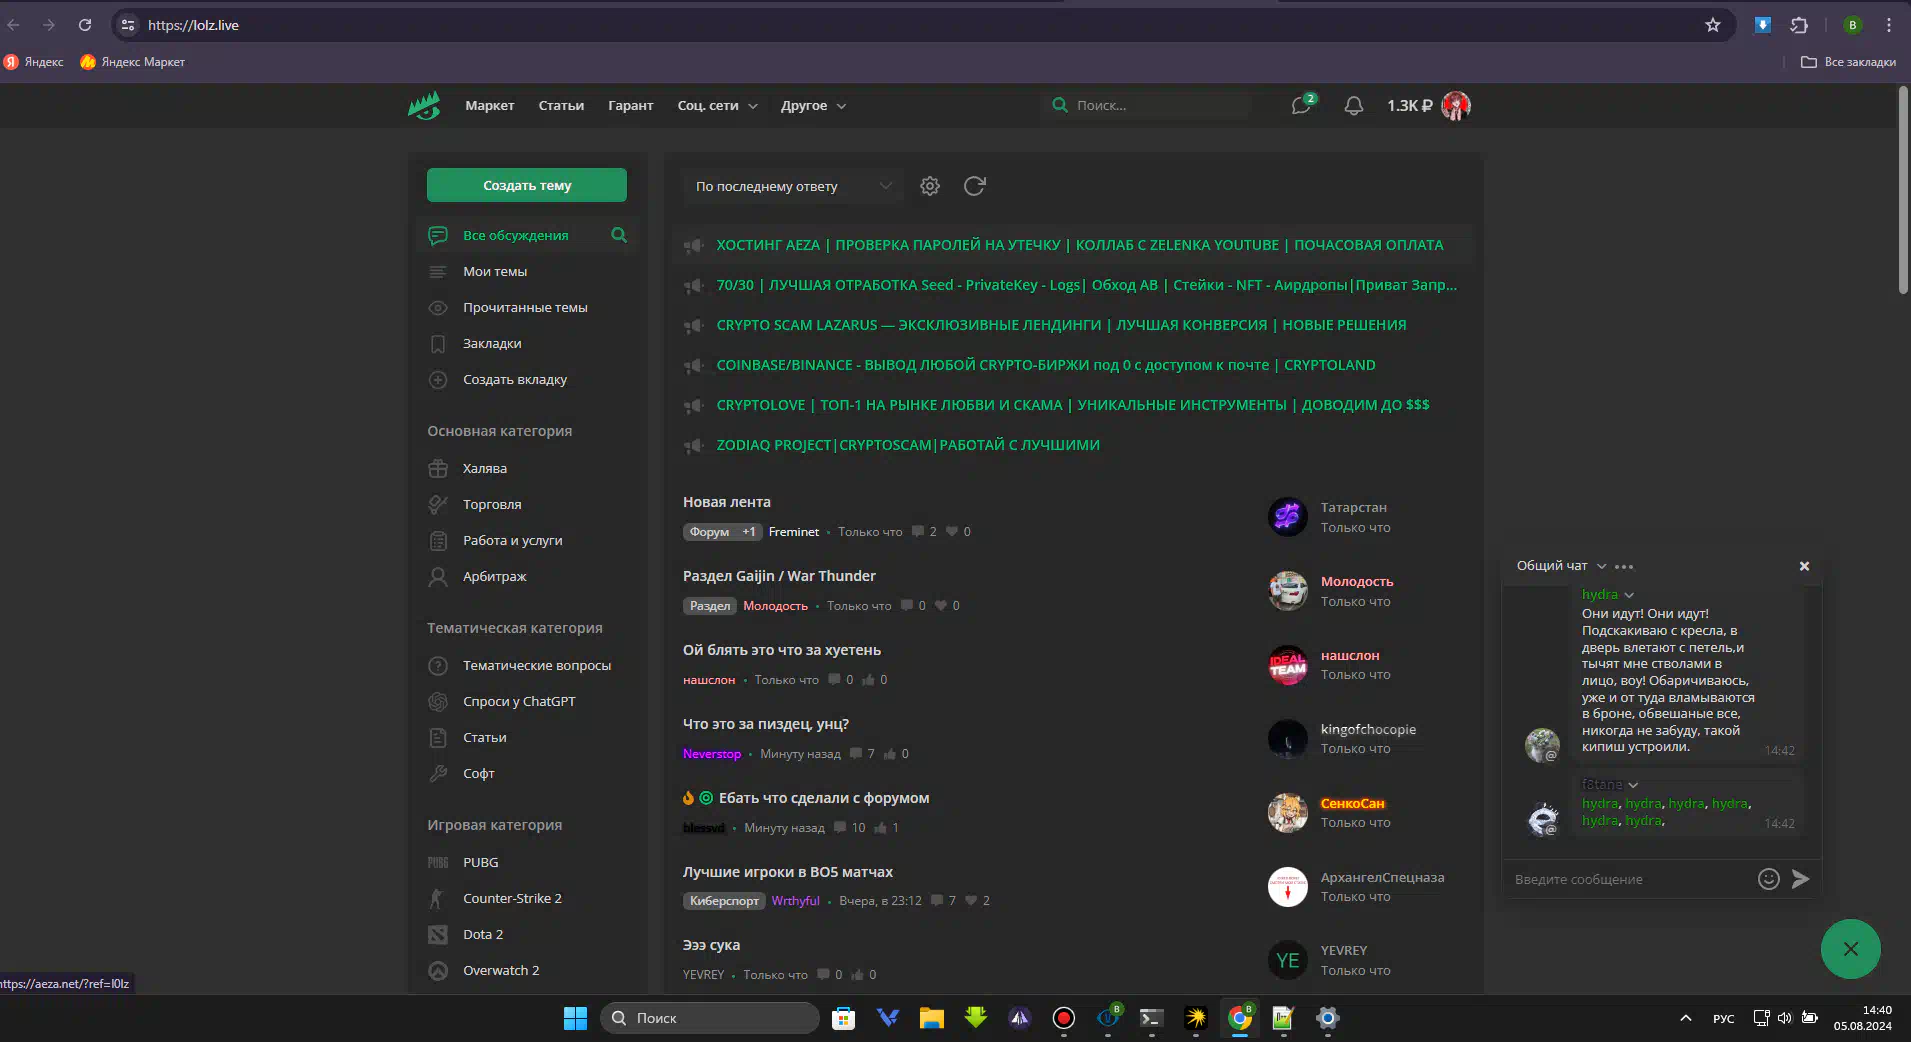This screenshot has height=1042, width=1911.
Task: Expand the Соц. сети dropdown menu
Action: (717, 106)
